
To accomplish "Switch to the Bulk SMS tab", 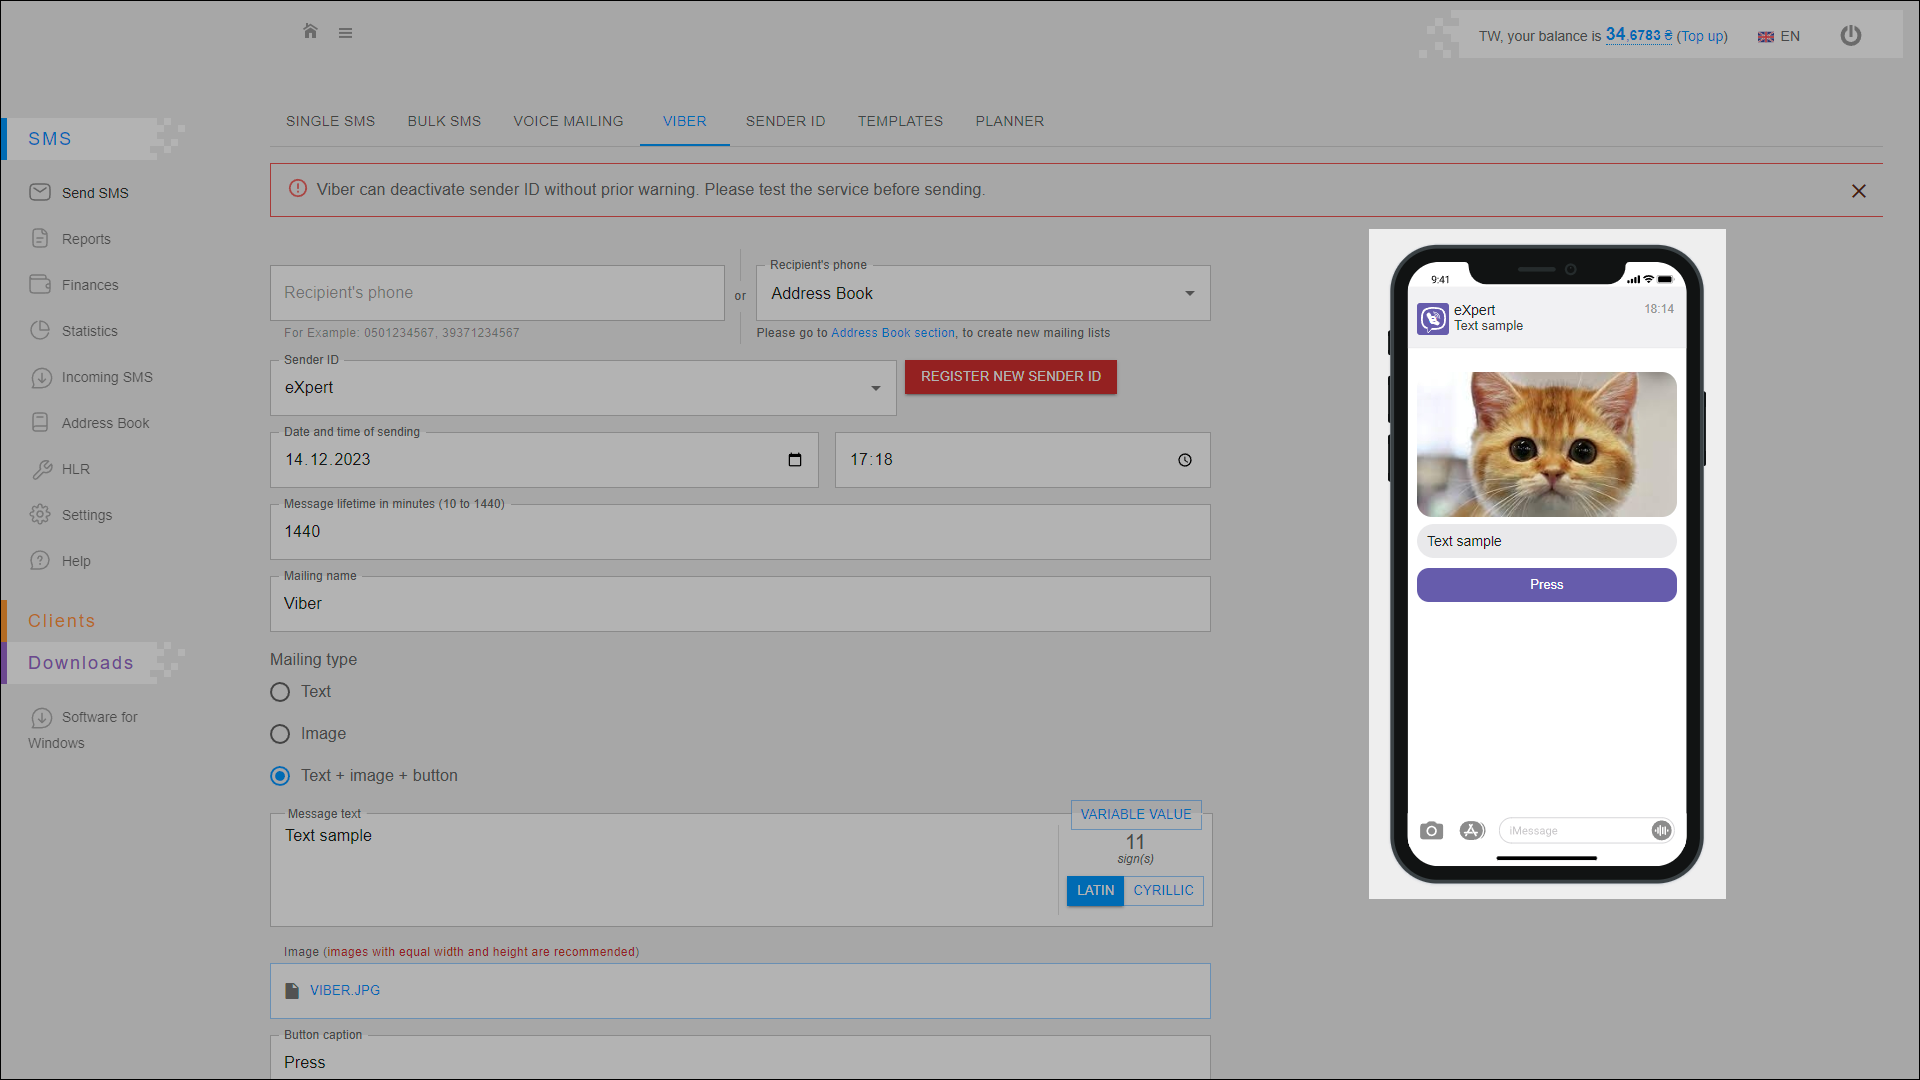I will click(x=444, y=121).
